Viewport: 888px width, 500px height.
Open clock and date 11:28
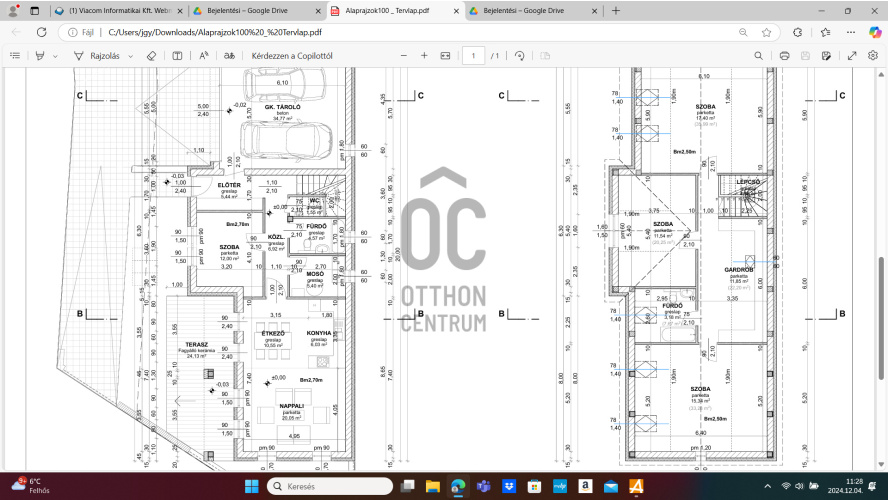tap(846, 486)
